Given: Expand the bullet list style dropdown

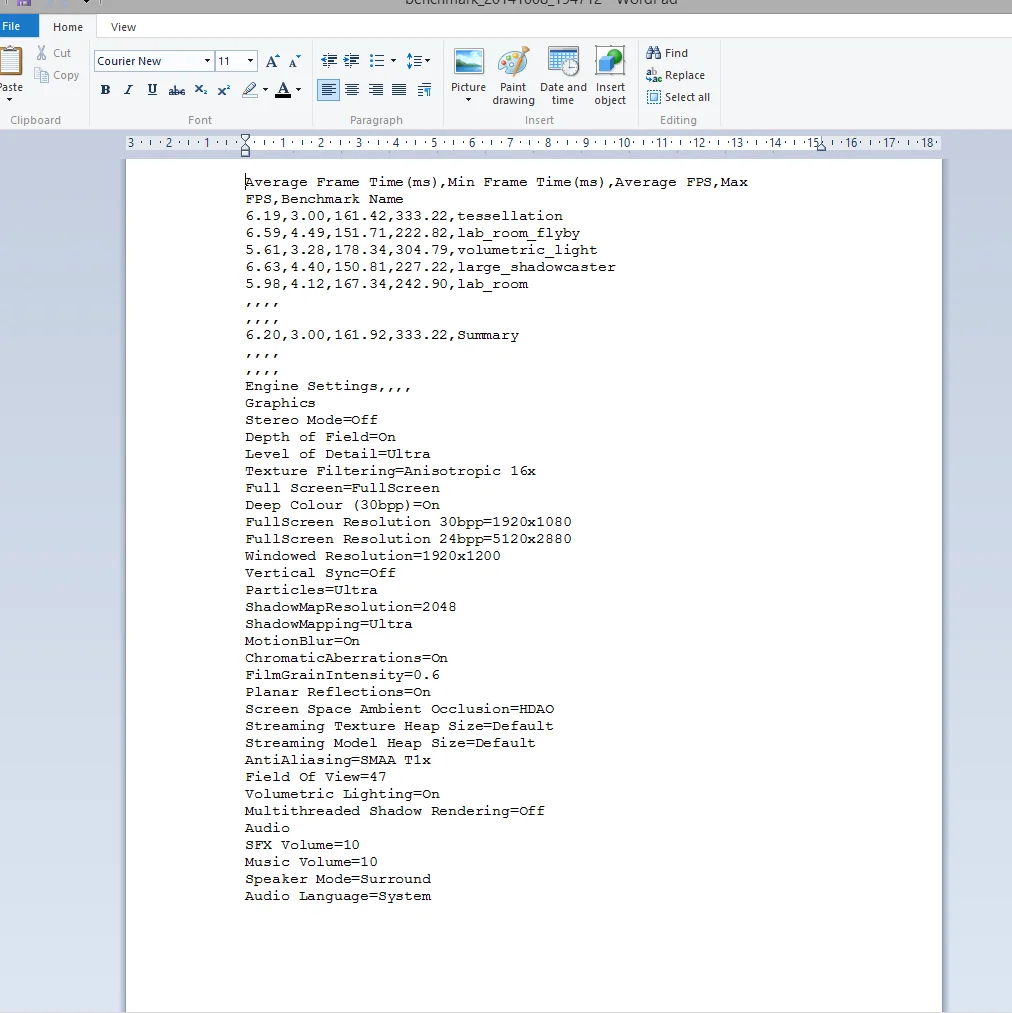Looking at the screenshot, I should pos(393,61).
